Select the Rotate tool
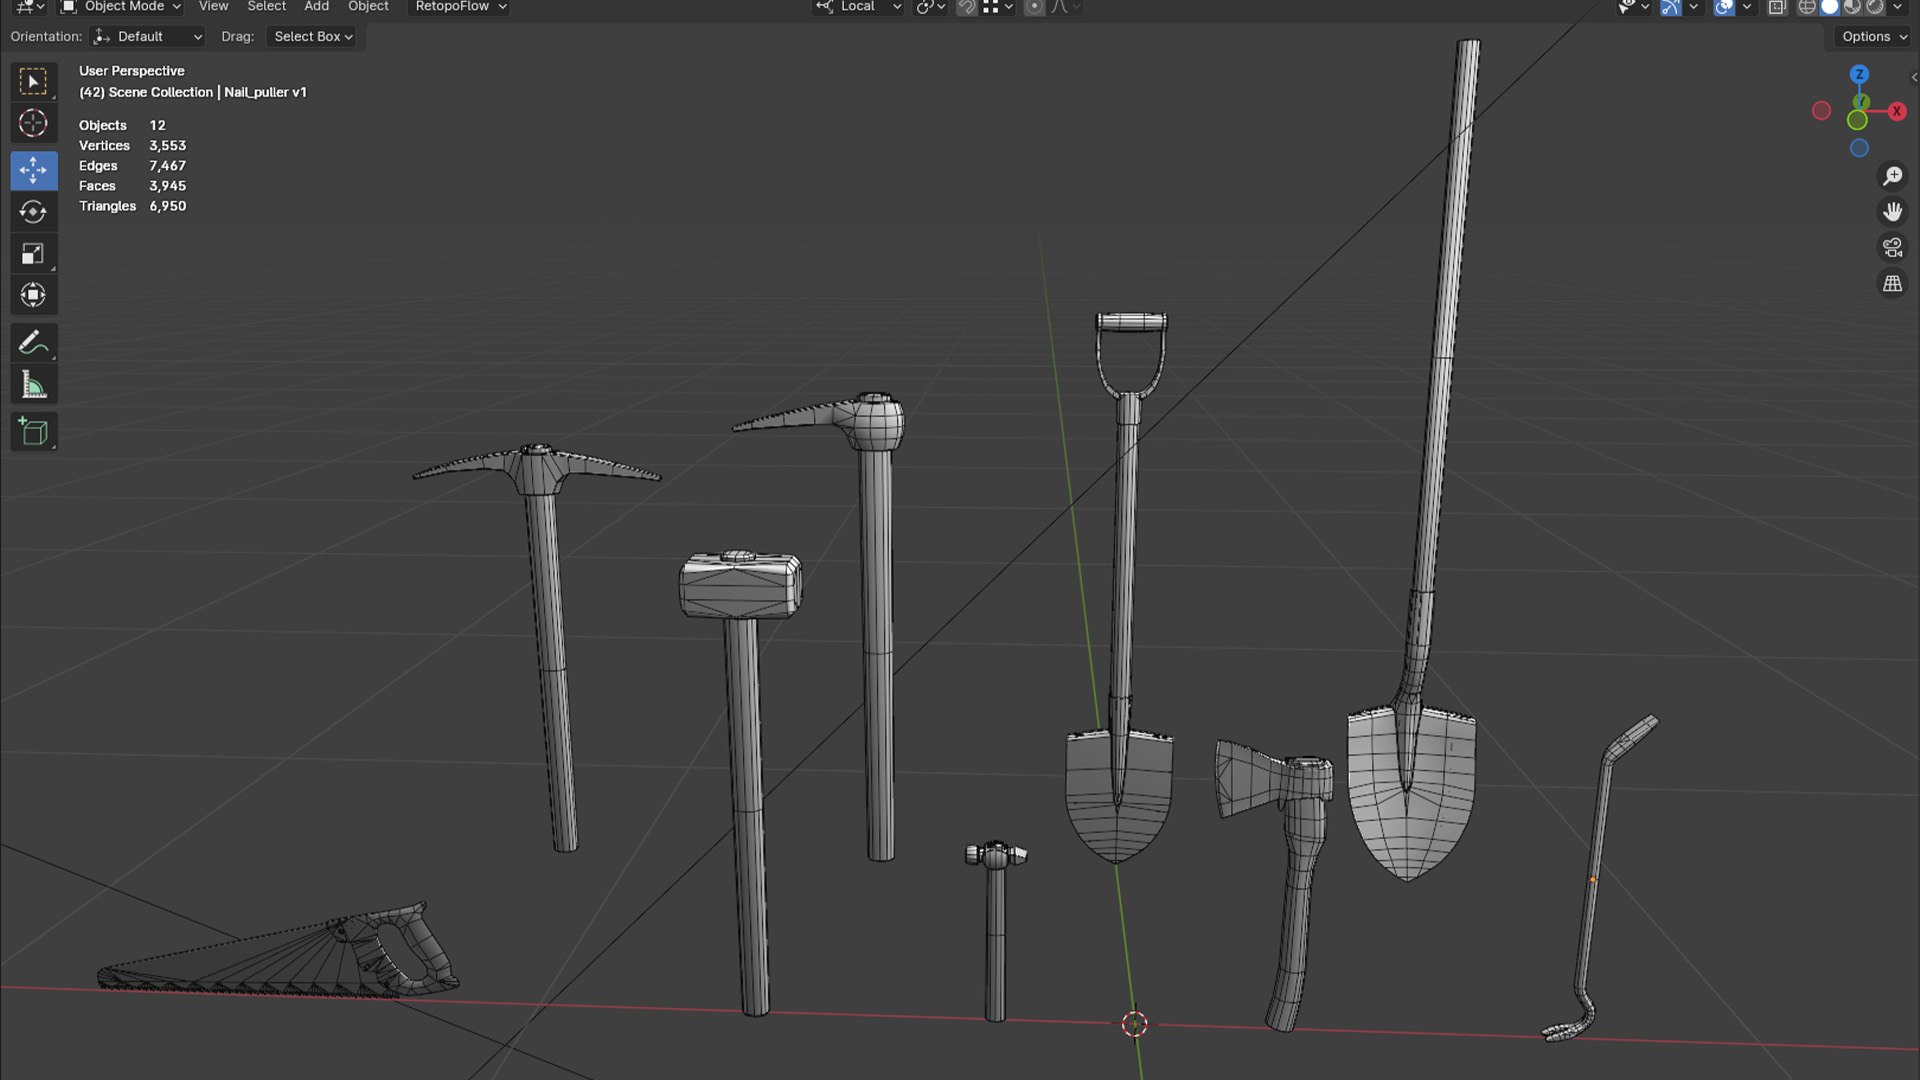The image size is (1920, 1080). click(x=33, y=212)
